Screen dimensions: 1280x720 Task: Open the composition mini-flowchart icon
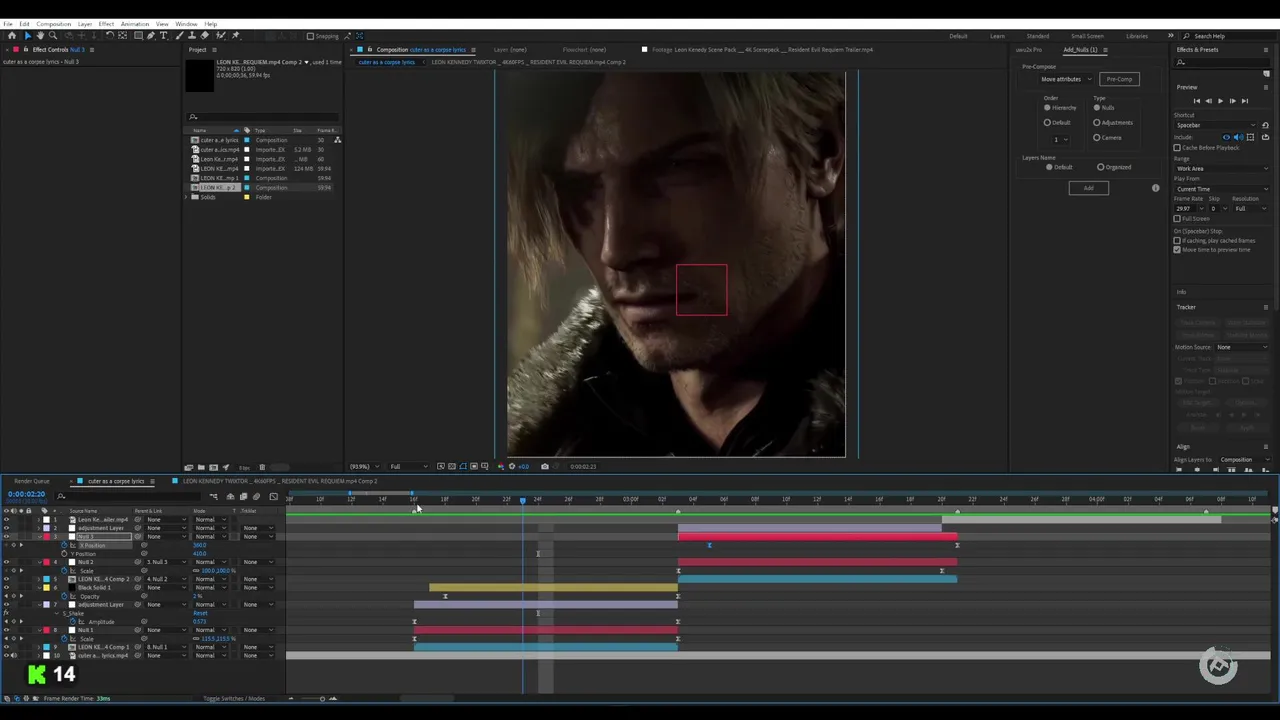(213, 497)
